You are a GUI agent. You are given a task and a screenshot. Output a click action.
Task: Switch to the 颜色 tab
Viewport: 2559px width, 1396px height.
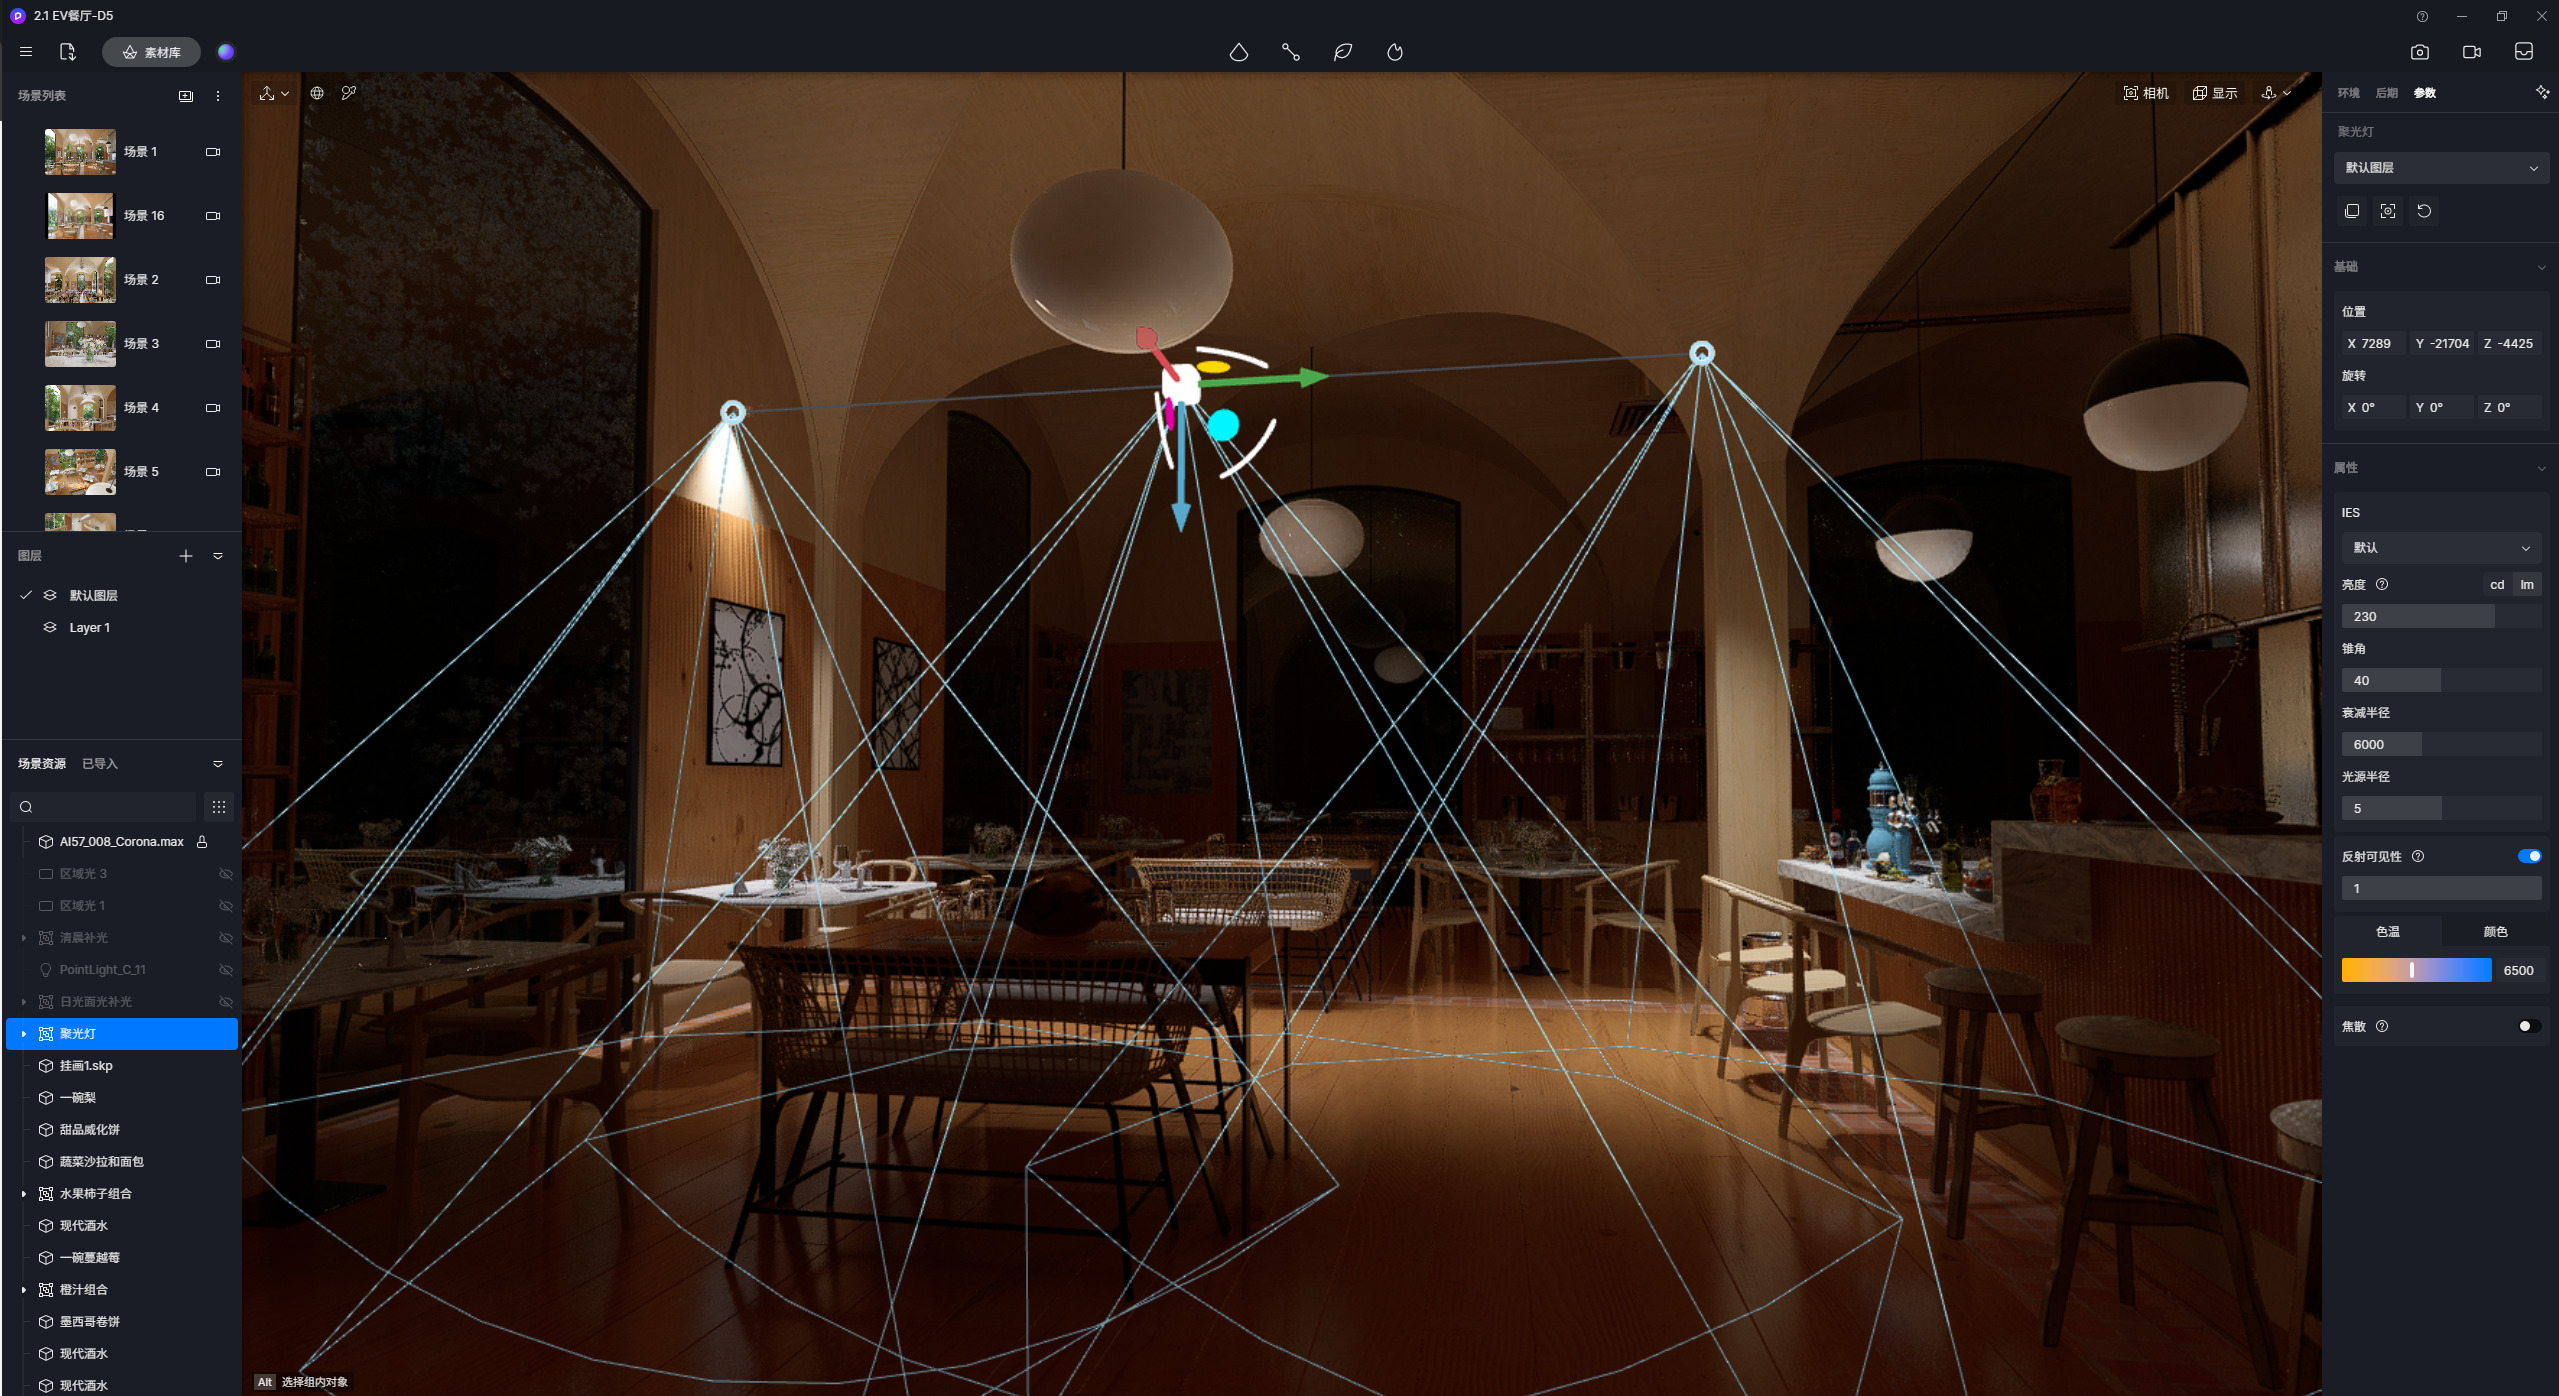point(2495,931)
